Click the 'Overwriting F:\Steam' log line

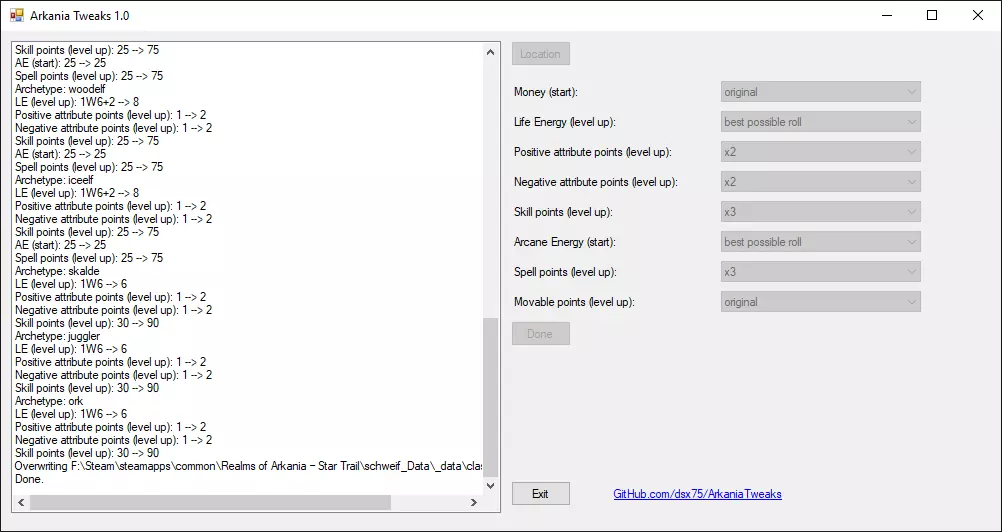tap(248, 466)
